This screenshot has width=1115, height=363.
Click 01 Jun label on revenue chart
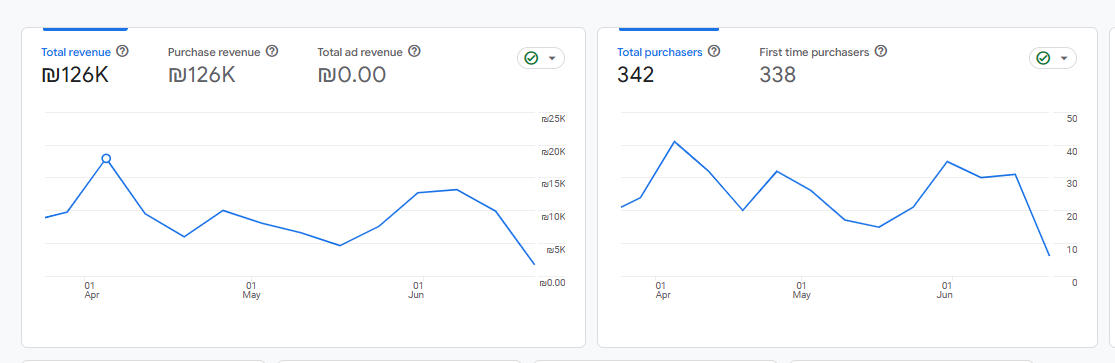click(417, 290)
